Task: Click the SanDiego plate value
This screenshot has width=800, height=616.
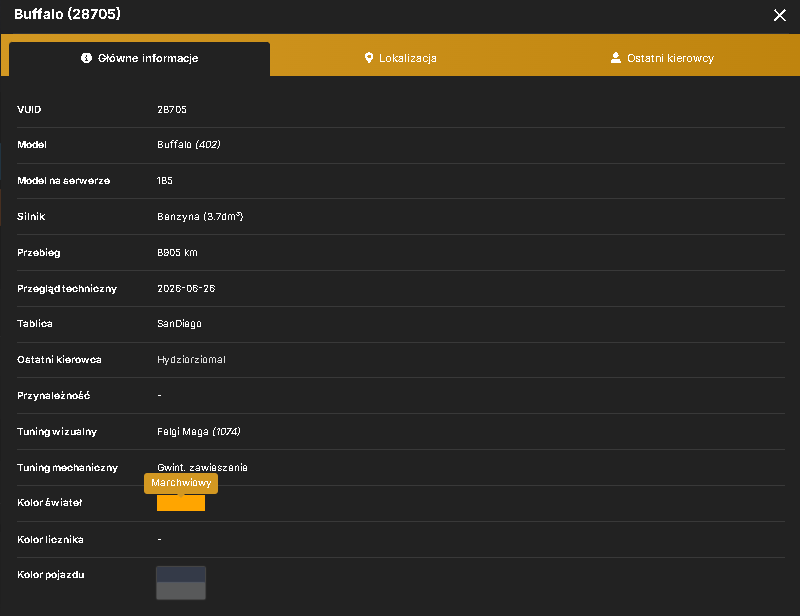Action: point(179,324)
